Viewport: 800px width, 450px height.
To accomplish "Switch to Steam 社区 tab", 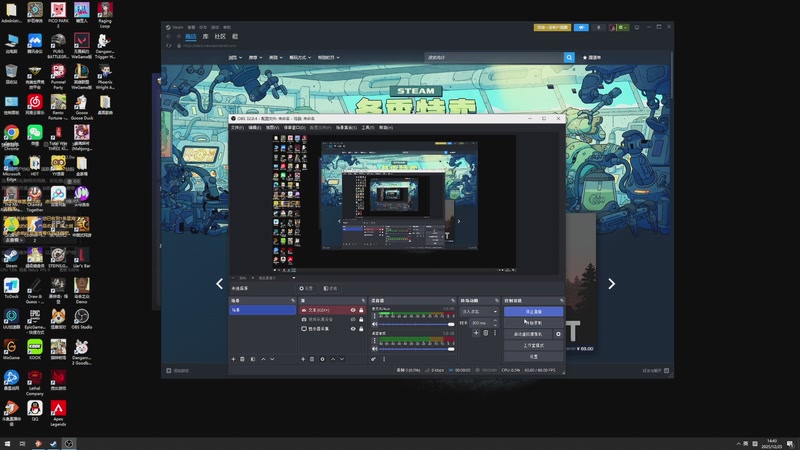I will 220,37.
